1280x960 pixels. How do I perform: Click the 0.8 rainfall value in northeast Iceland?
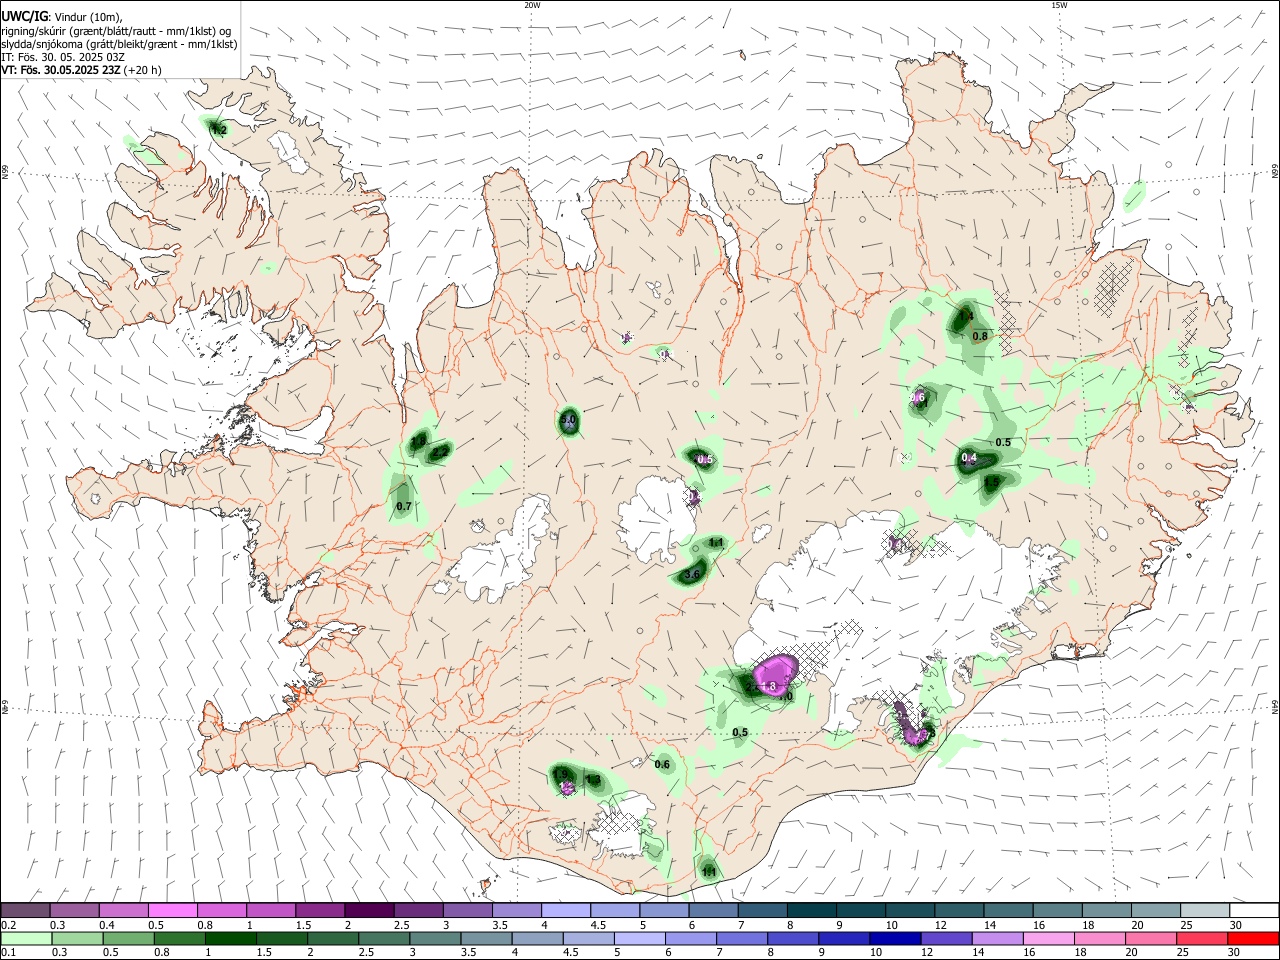pyautogui.click(x=980, y=336)
